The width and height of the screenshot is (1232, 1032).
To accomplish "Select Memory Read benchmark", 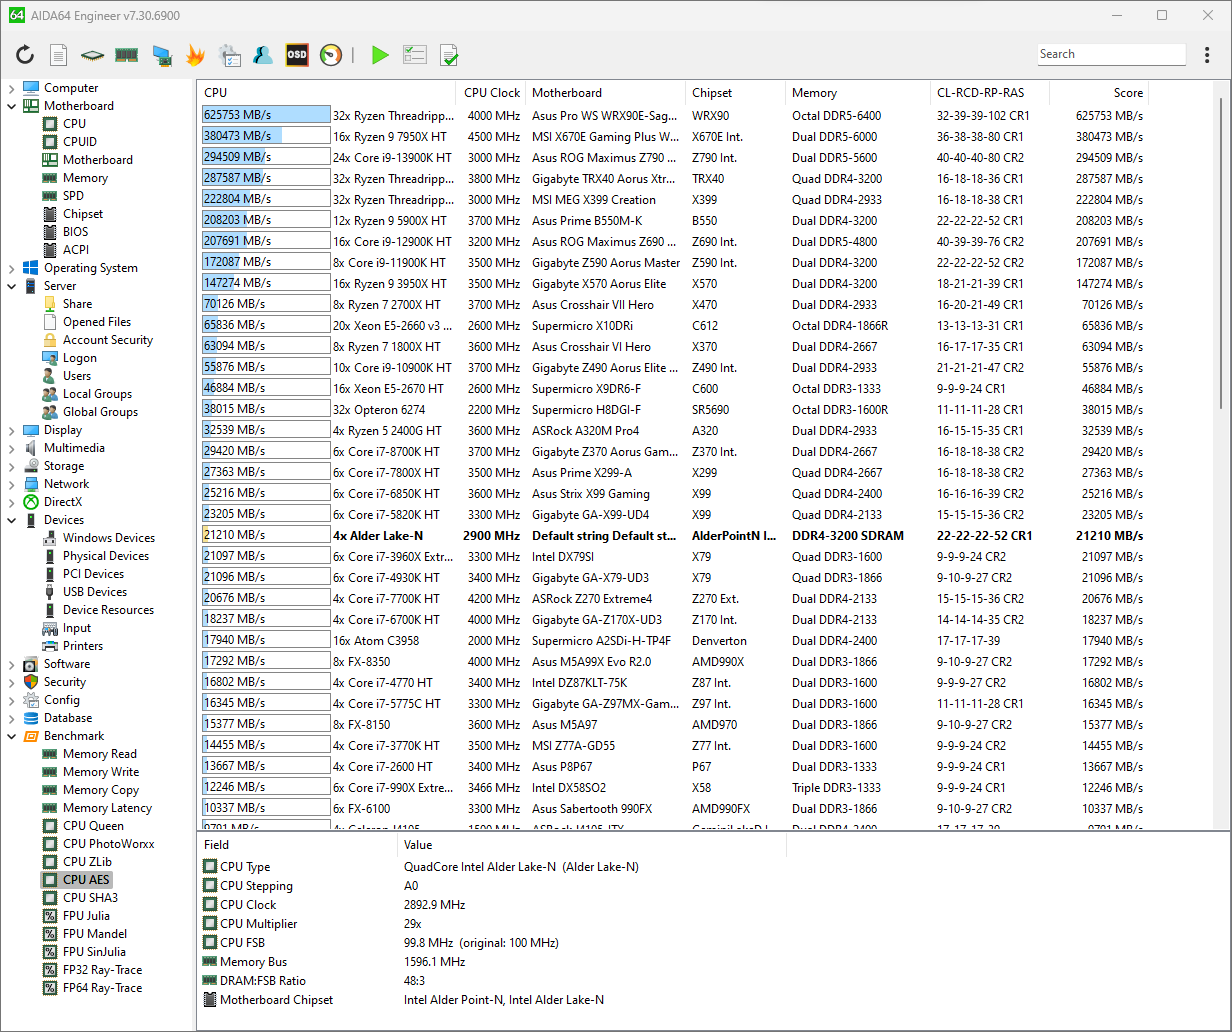I will [x=99, y=754].
